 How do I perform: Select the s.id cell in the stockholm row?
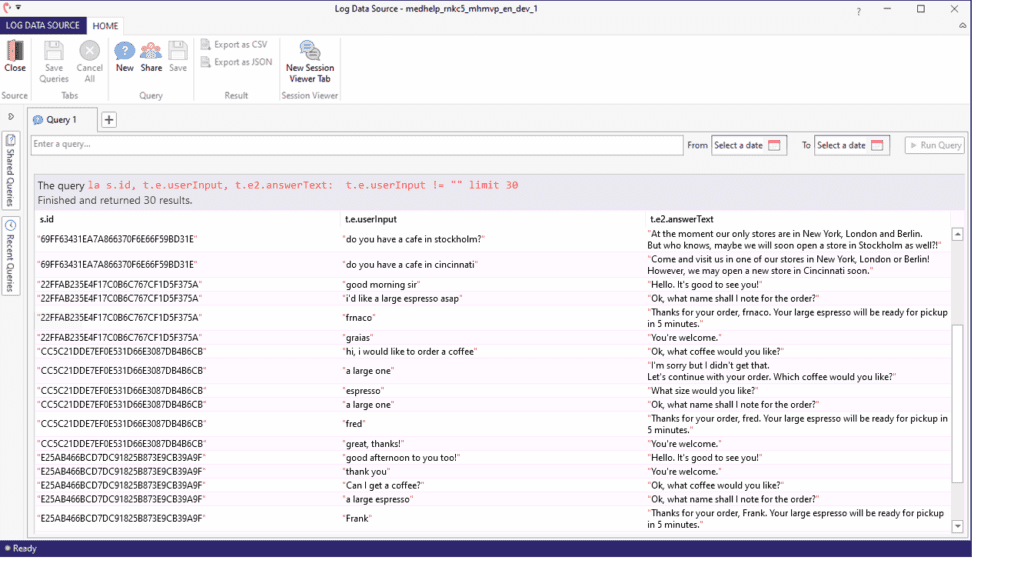118,240
